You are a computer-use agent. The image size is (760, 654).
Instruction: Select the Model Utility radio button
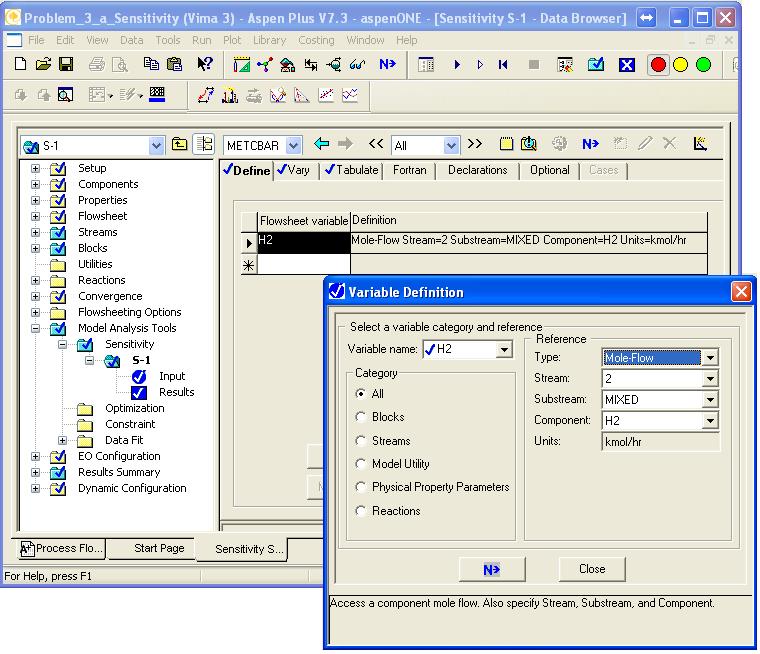pyautogui.click(x=360, y=464)
